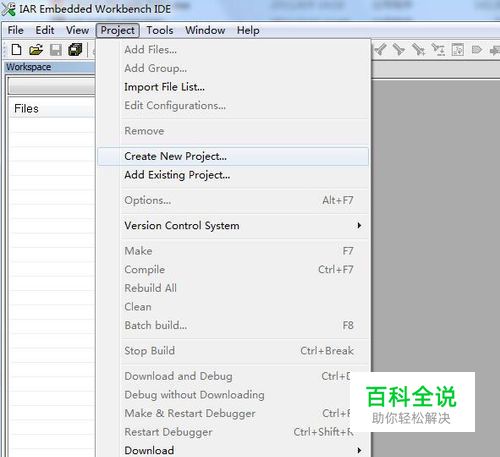Click the IAR application icon in the title bar
Image resolution: width=500 pixels, height=457 pixels.
click(x=9, y=9)
